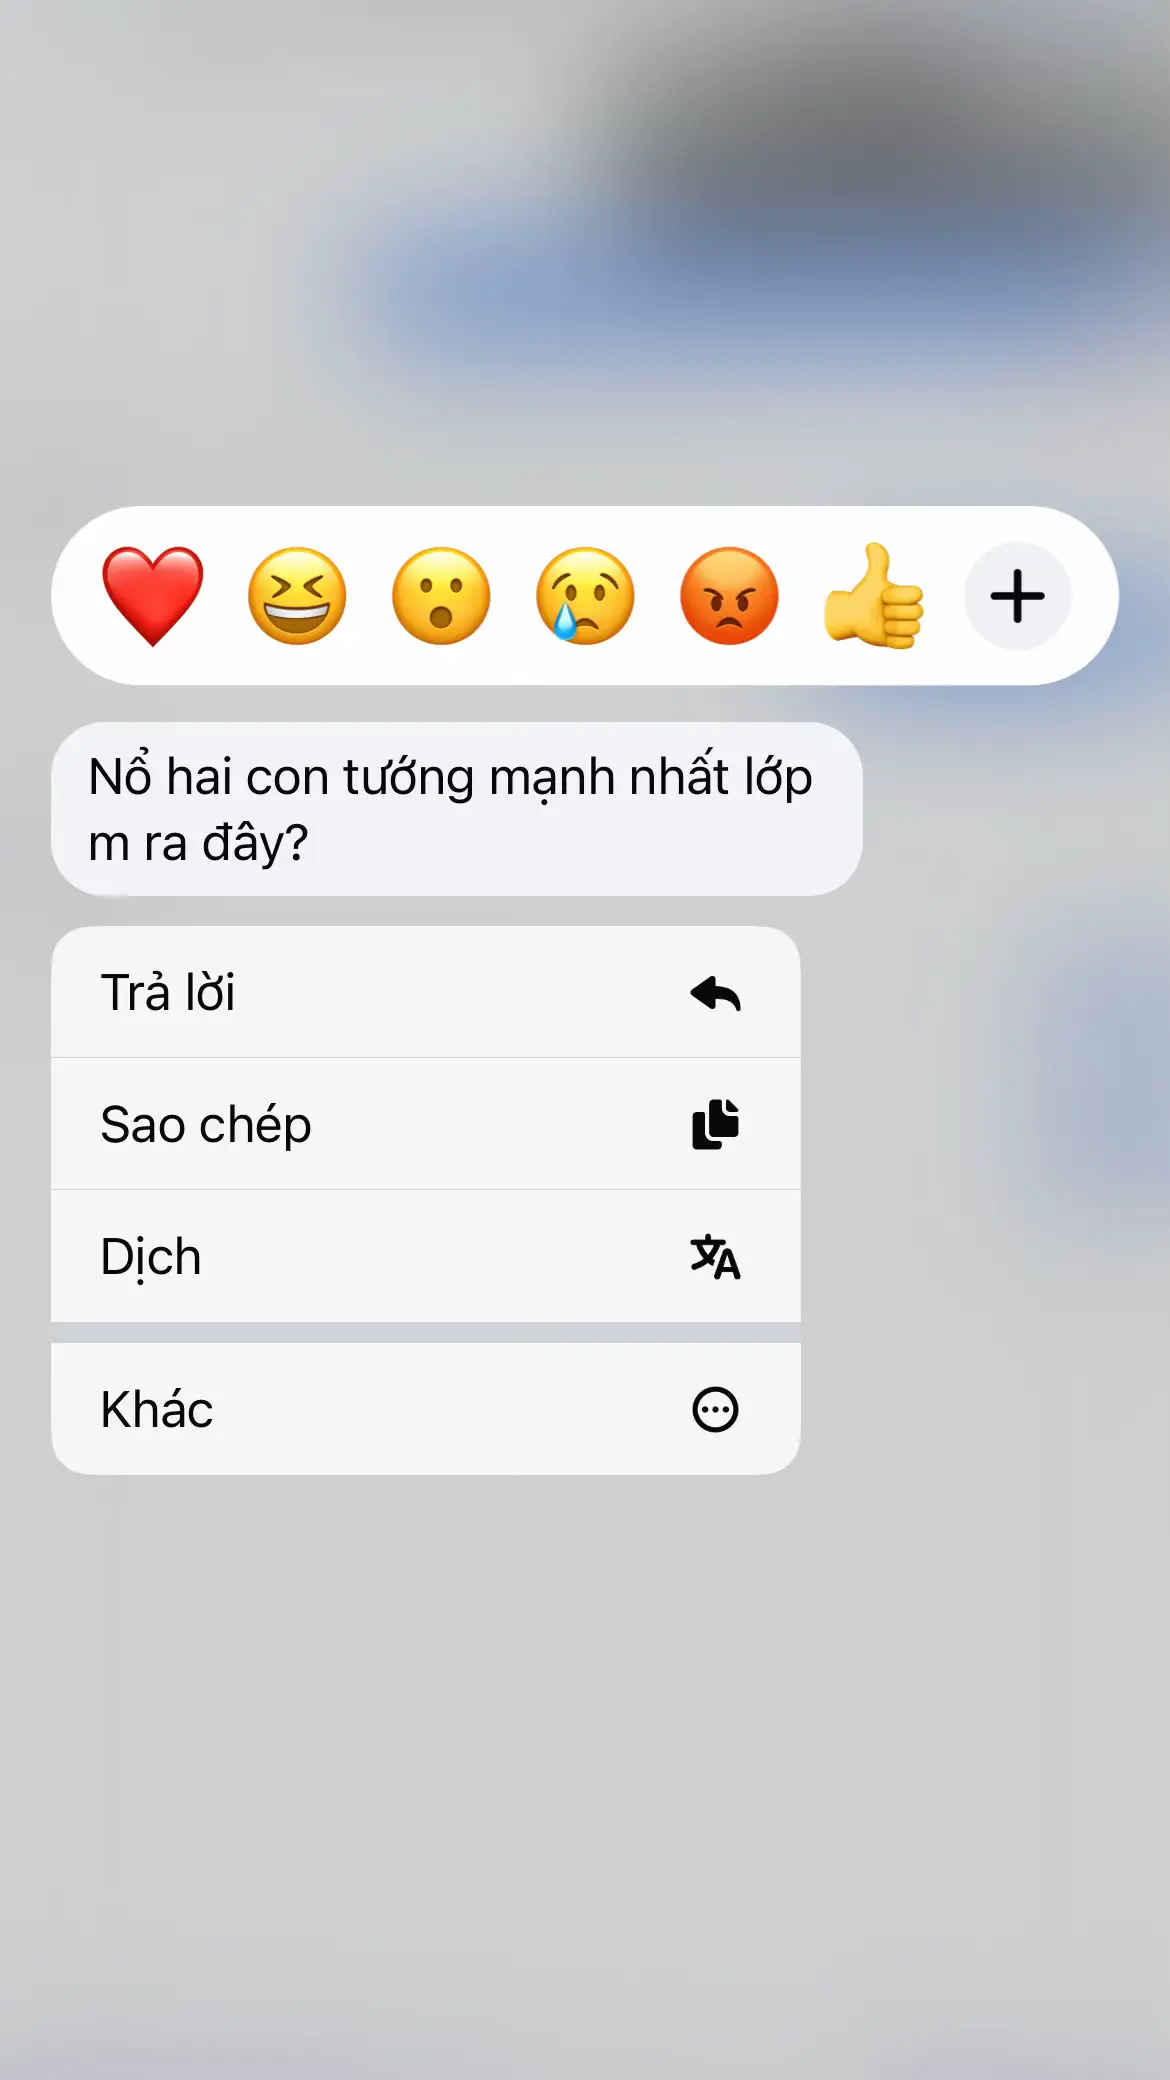Dismiss menu by tapping blurred background below
This screenshot has width=1170, height=2080.
point(585,1780)
